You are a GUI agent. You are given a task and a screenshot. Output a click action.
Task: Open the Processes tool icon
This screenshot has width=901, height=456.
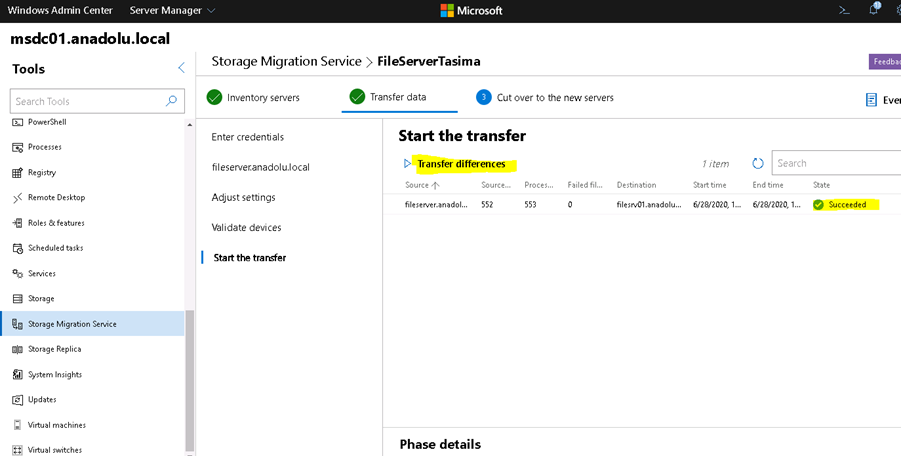point(17,147)
